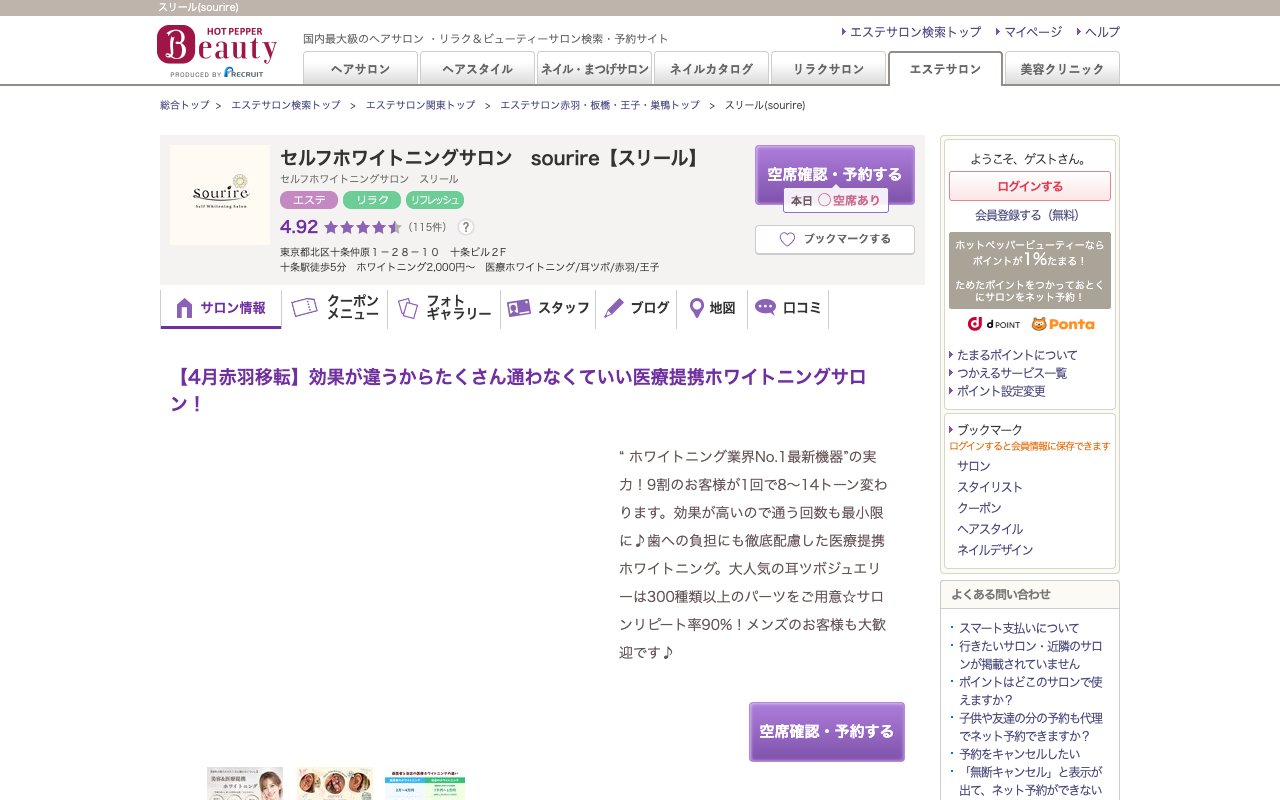
Task: Click the first salon photo thumbnail
Action: point(243,784)
